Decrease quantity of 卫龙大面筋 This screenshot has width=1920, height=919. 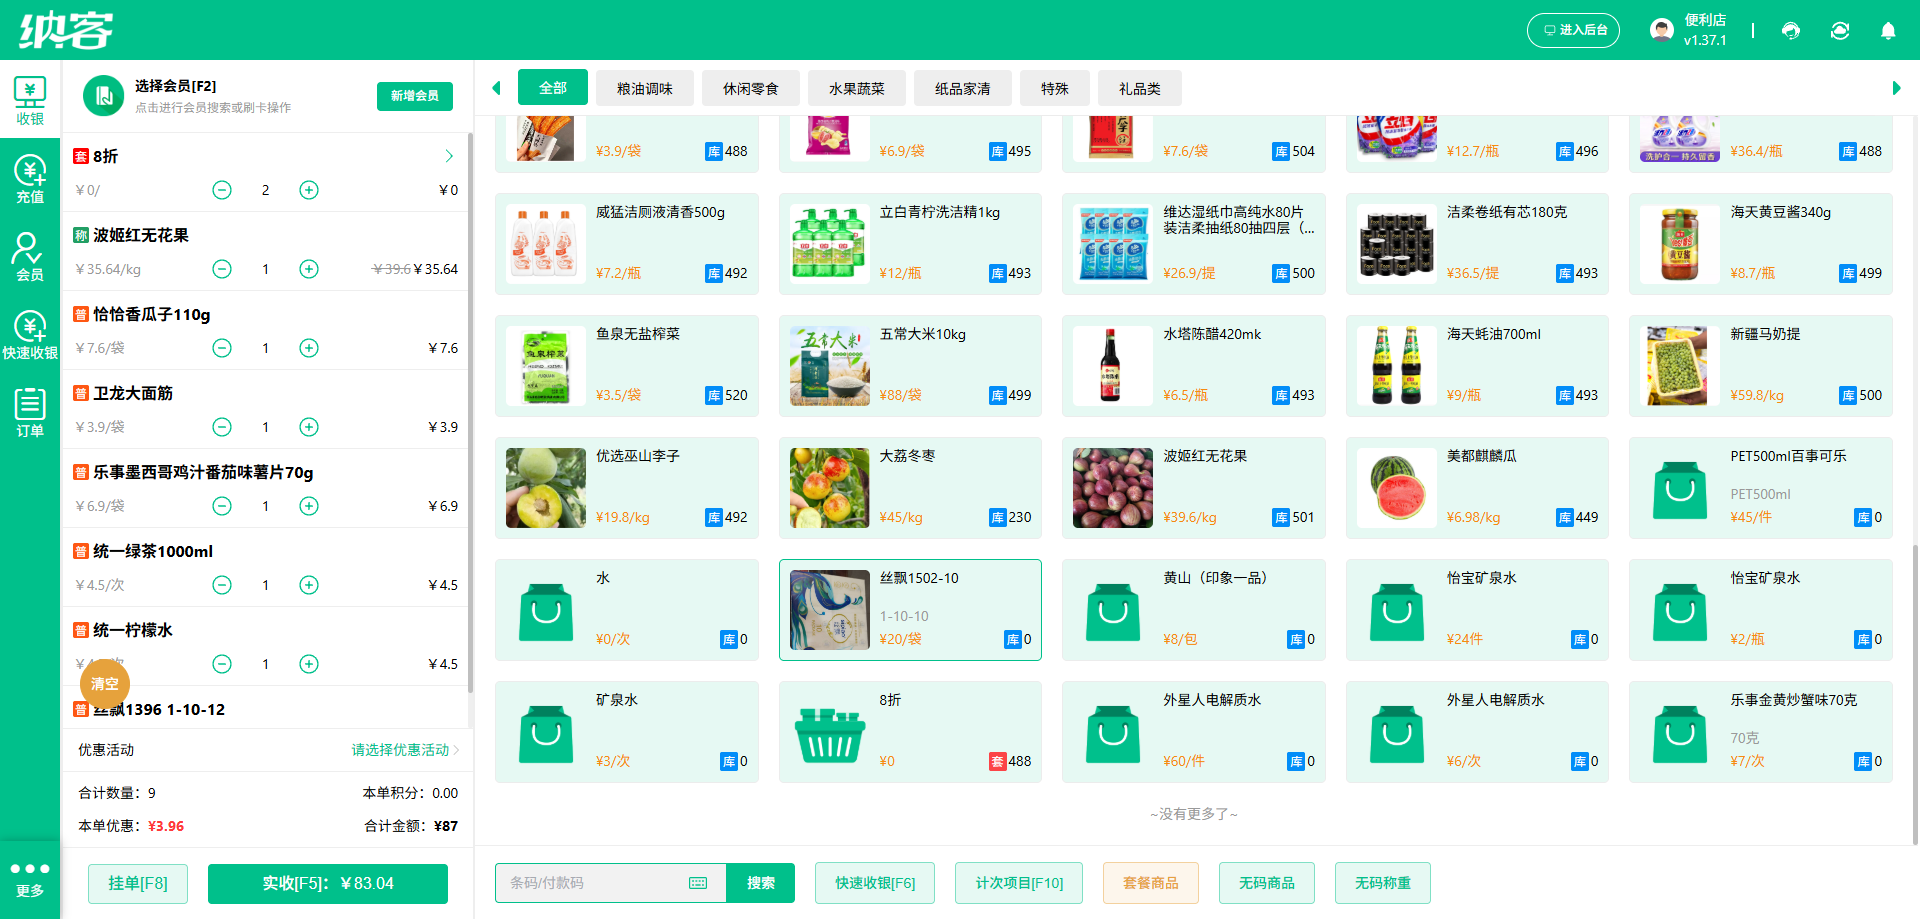[222, 427]
